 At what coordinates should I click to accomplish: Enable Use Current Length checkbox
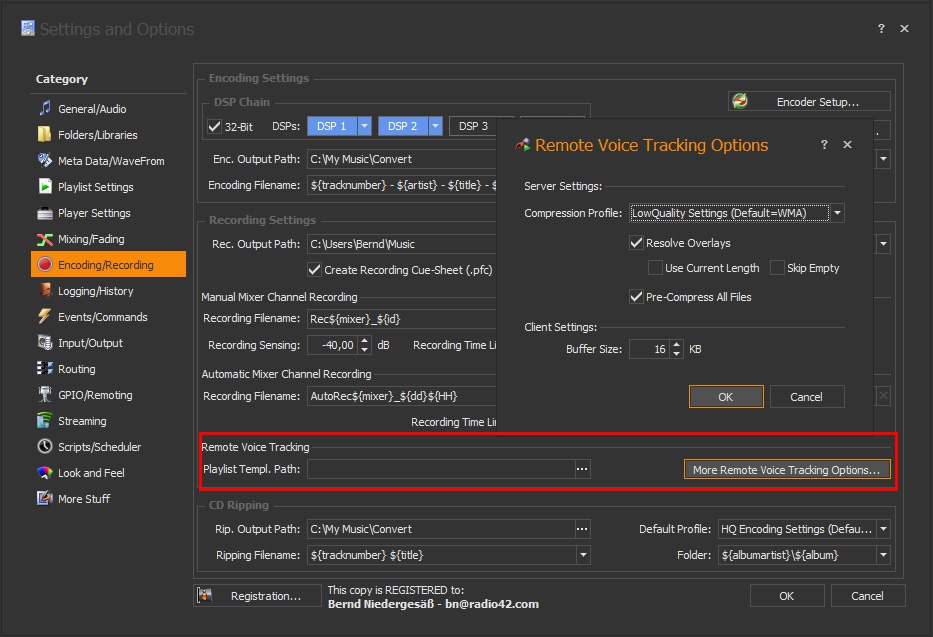(655, 268)
